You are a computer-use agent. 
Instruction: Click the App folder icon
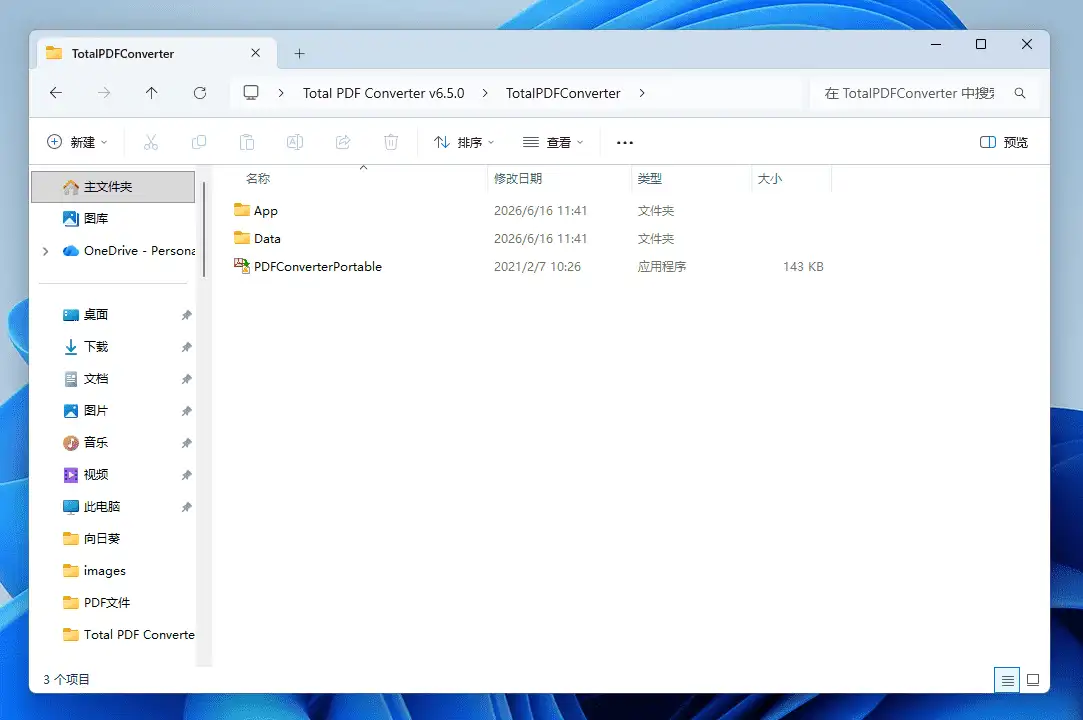click(x=242, y=209)
